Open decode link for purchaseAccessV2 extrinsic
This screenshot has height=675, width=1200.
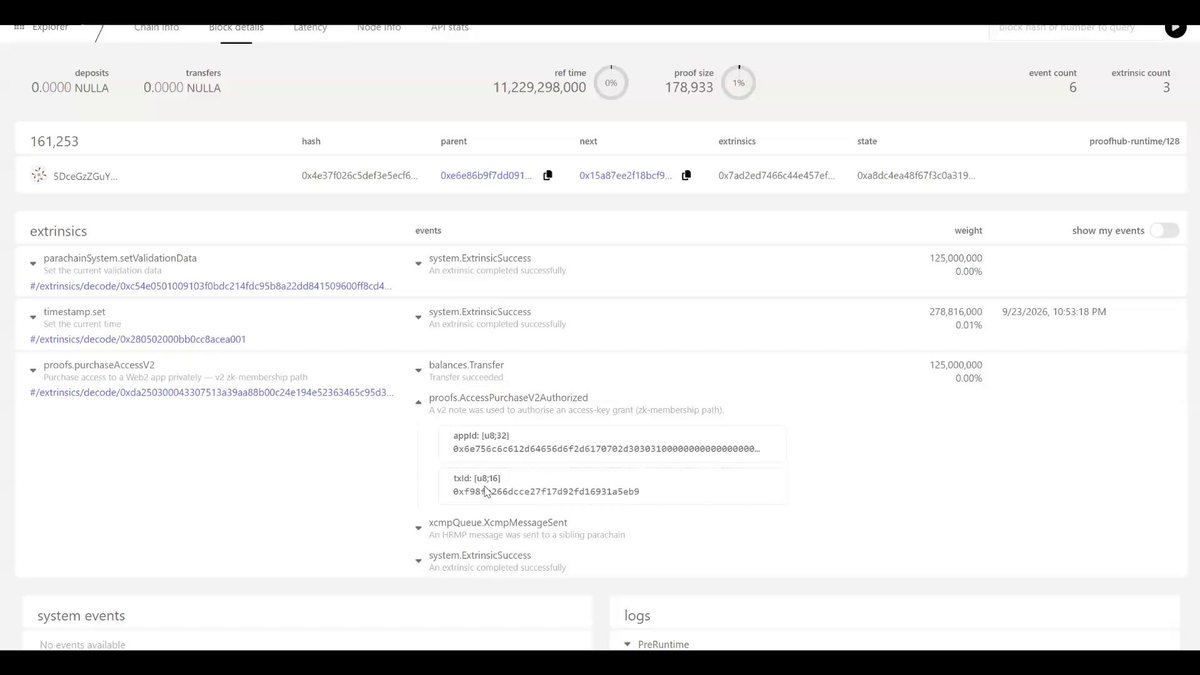pyautogui.click(x=211, y=392)
